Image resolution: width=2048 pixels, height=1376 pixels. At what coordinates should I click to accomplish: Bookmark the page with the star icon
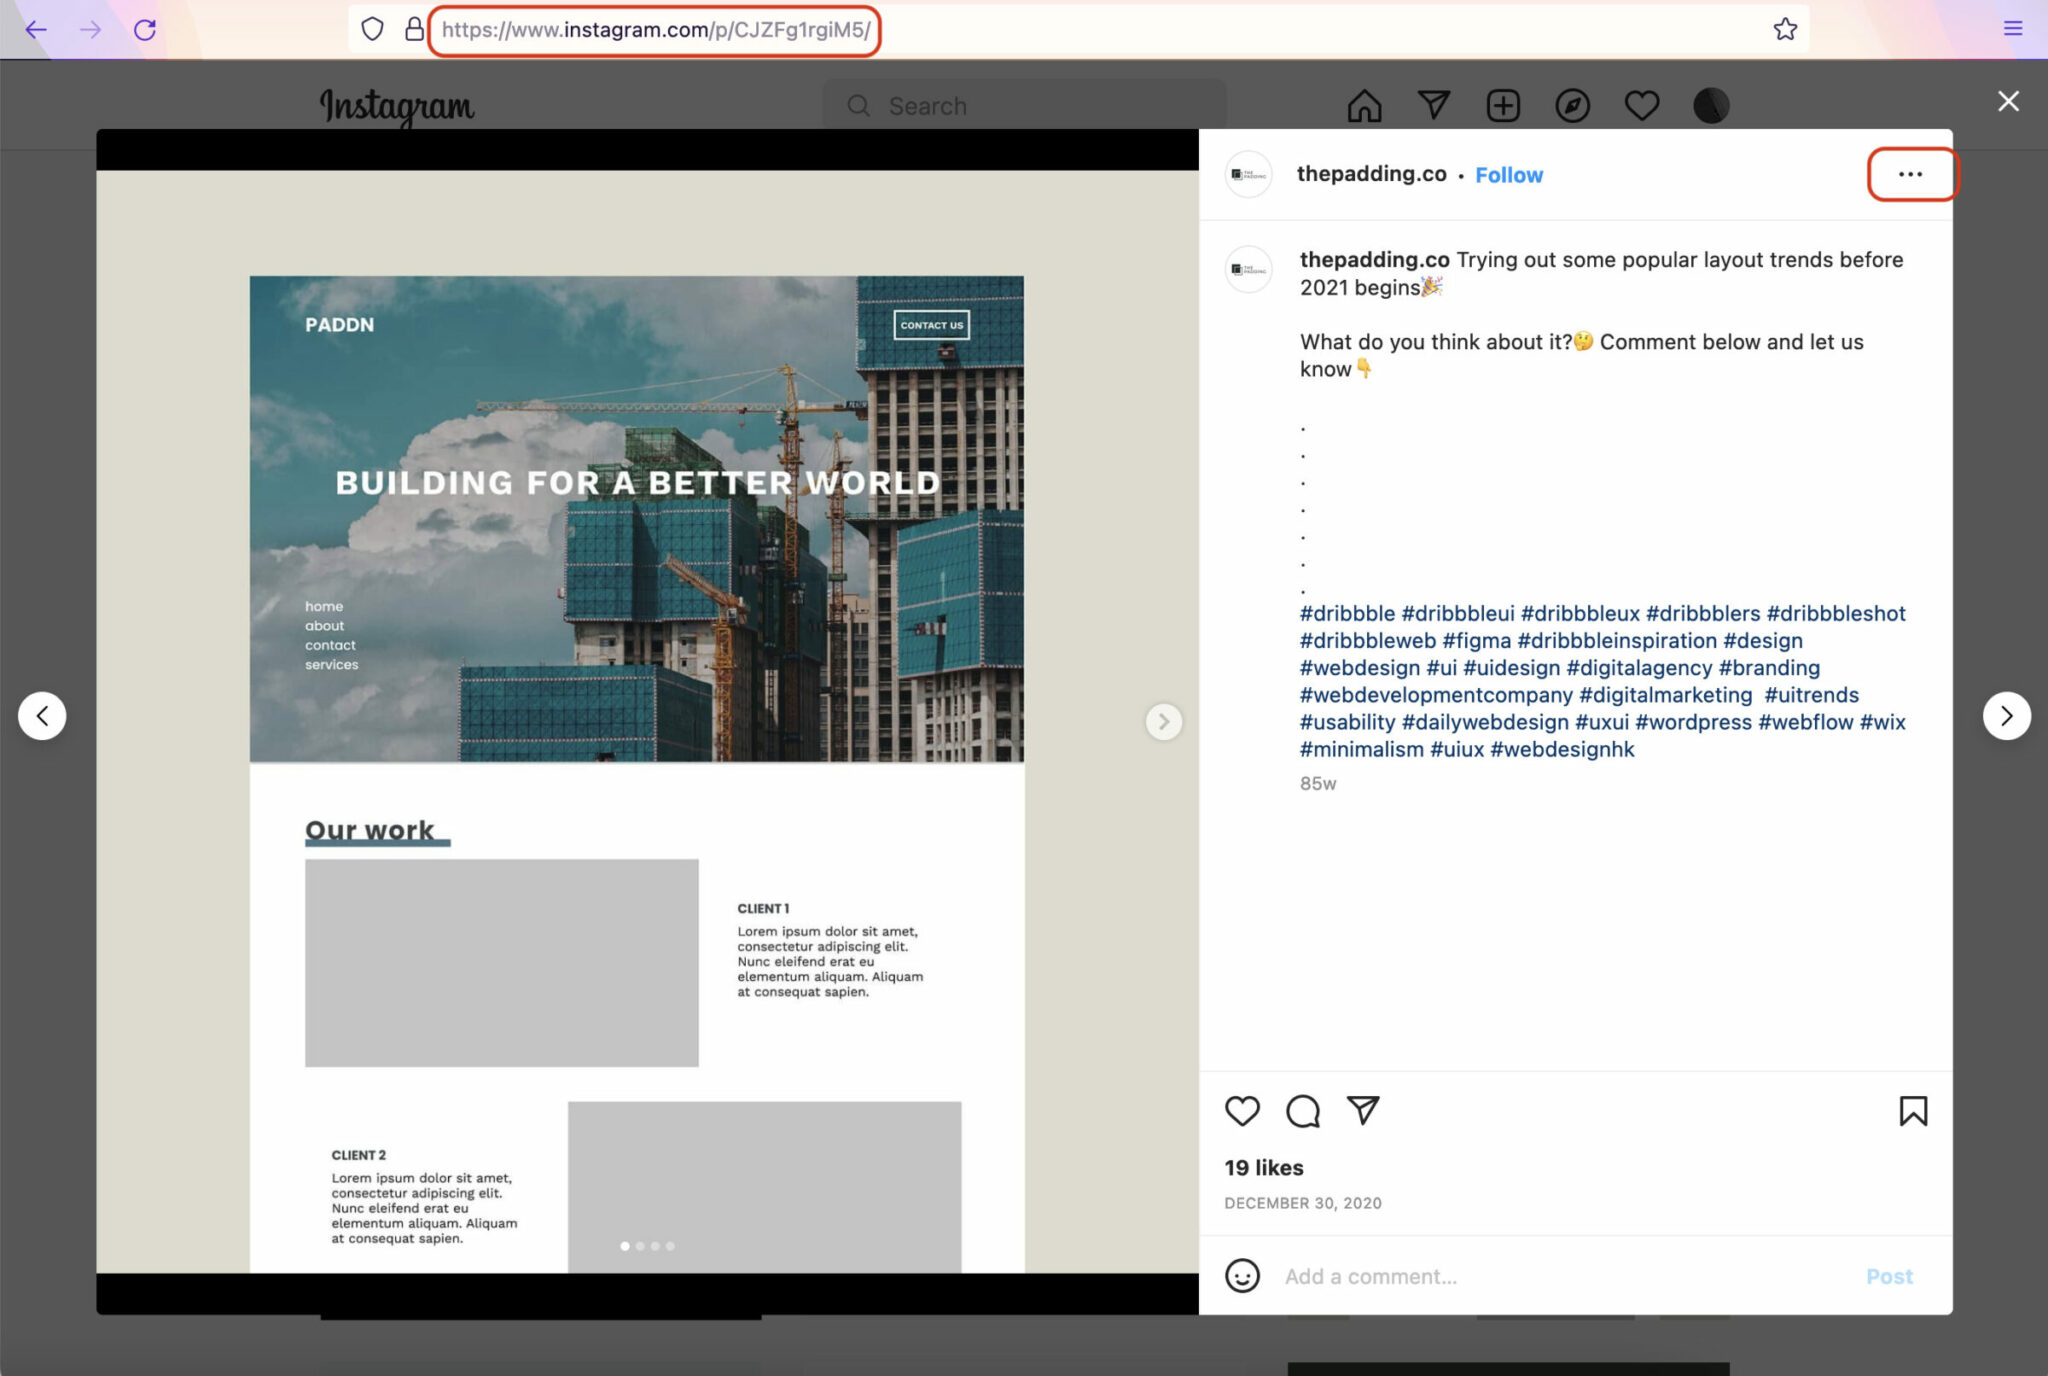point(1786,29)
